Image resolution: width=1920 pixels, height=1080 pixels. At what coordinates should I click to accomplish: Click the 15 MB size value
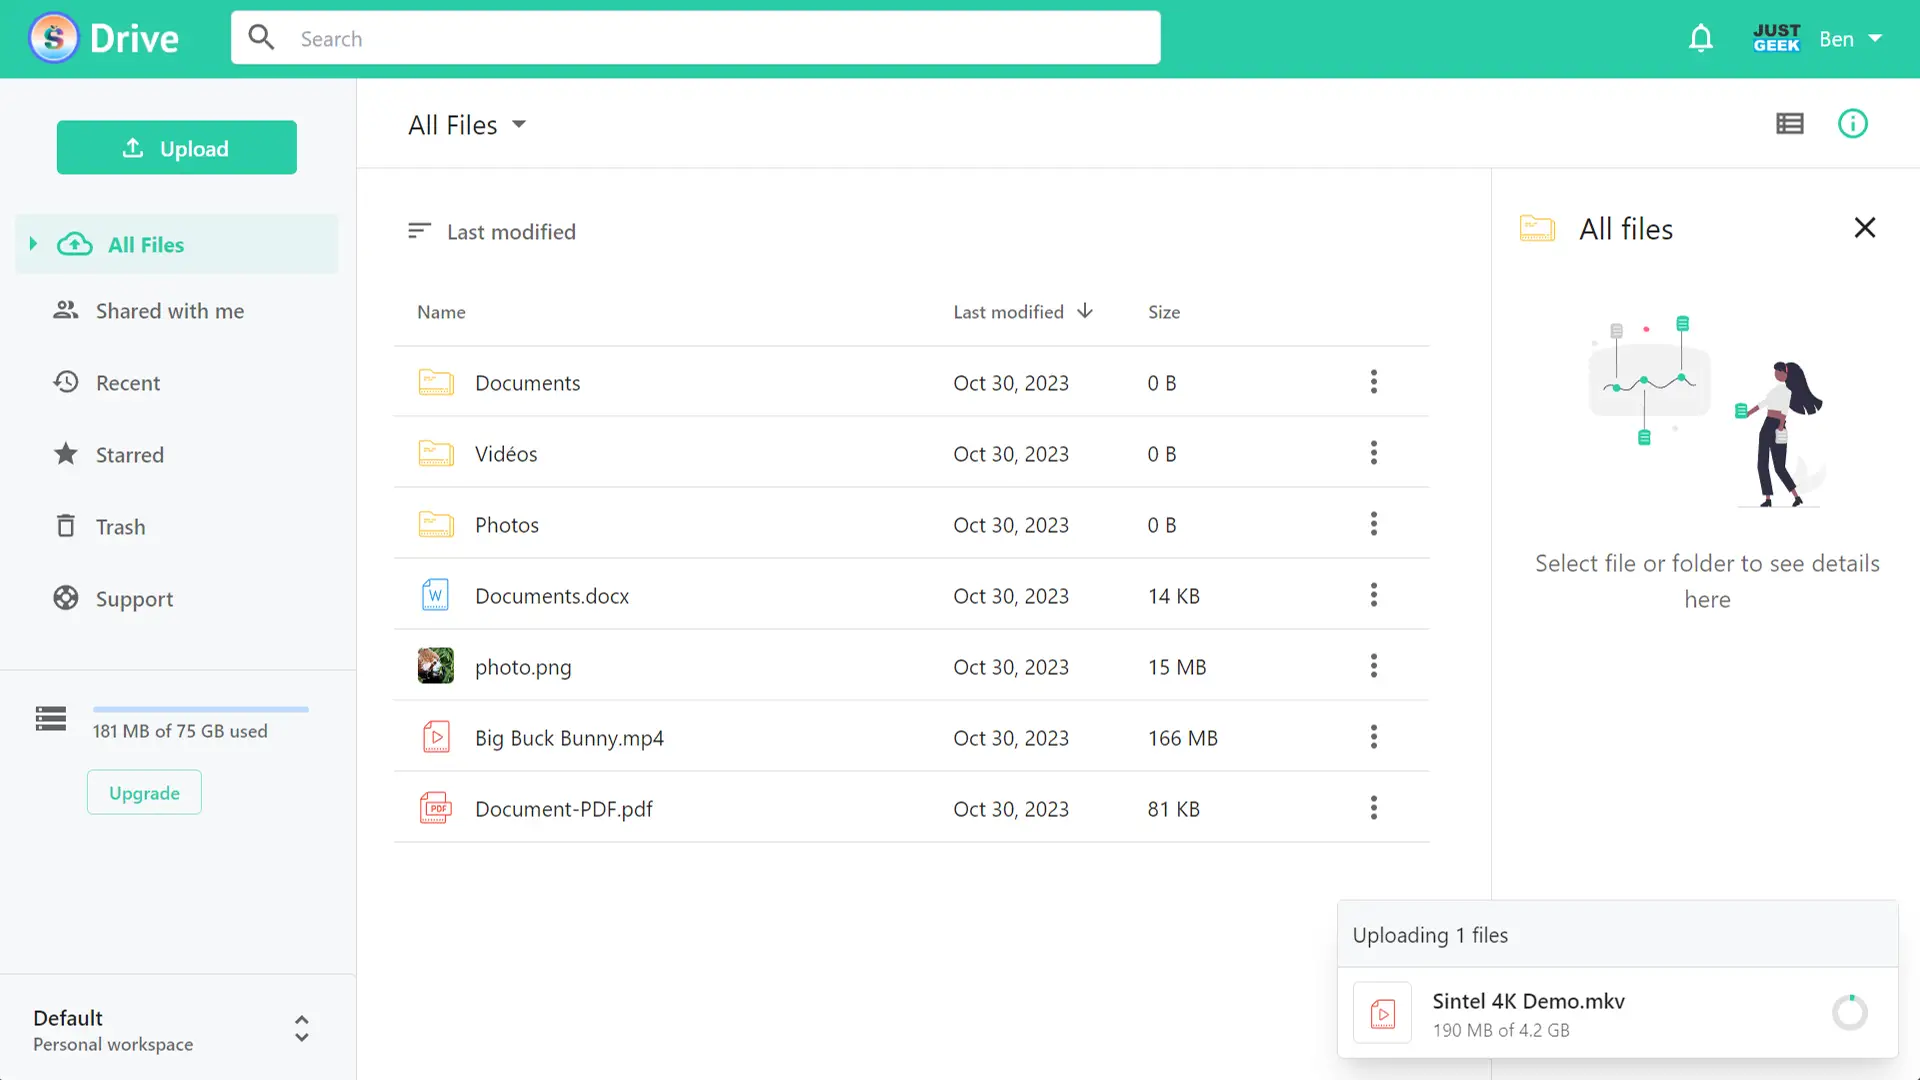click(1177, 667)
